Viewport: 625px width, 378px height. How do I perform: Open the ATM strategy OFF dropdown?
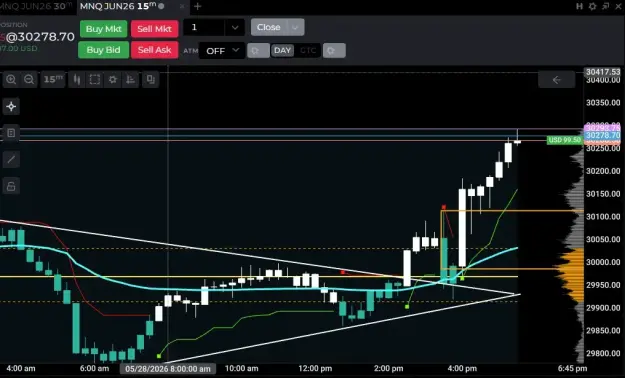pyautogui.click(x=222, y=51)
